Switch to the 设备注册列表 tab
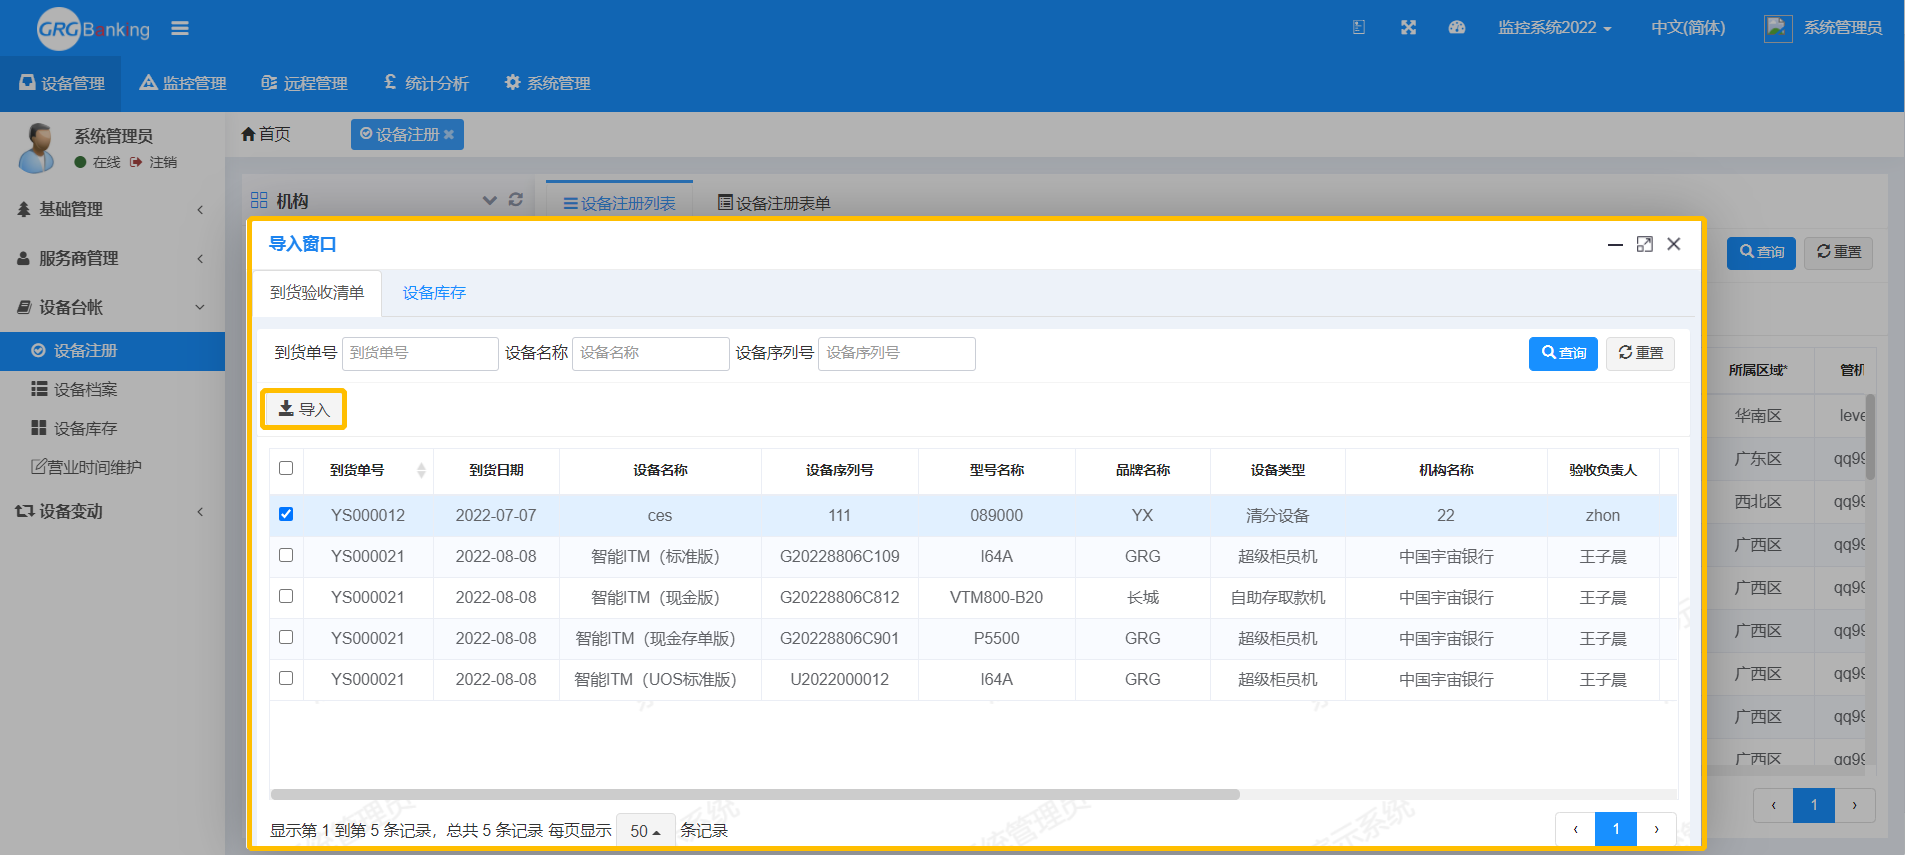Viewport: 1905px width, 855px height. coord(620,203)
